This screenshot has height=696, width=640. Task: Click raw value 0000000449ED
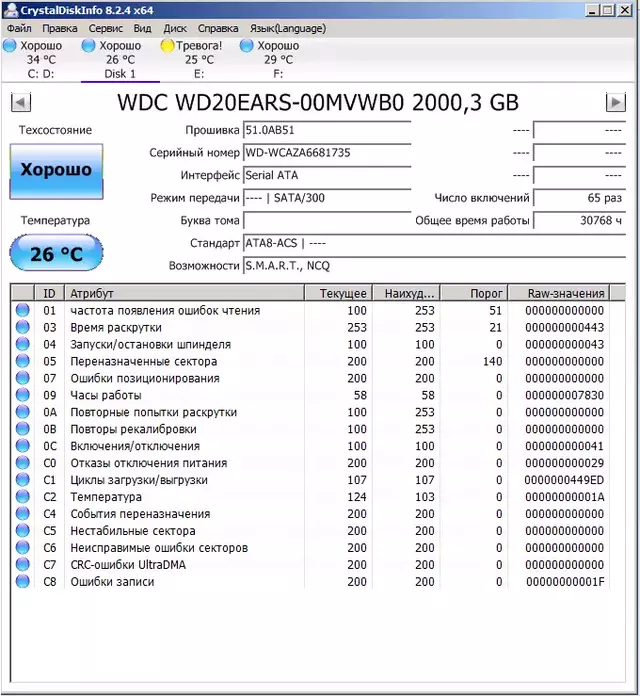[564, 480]
